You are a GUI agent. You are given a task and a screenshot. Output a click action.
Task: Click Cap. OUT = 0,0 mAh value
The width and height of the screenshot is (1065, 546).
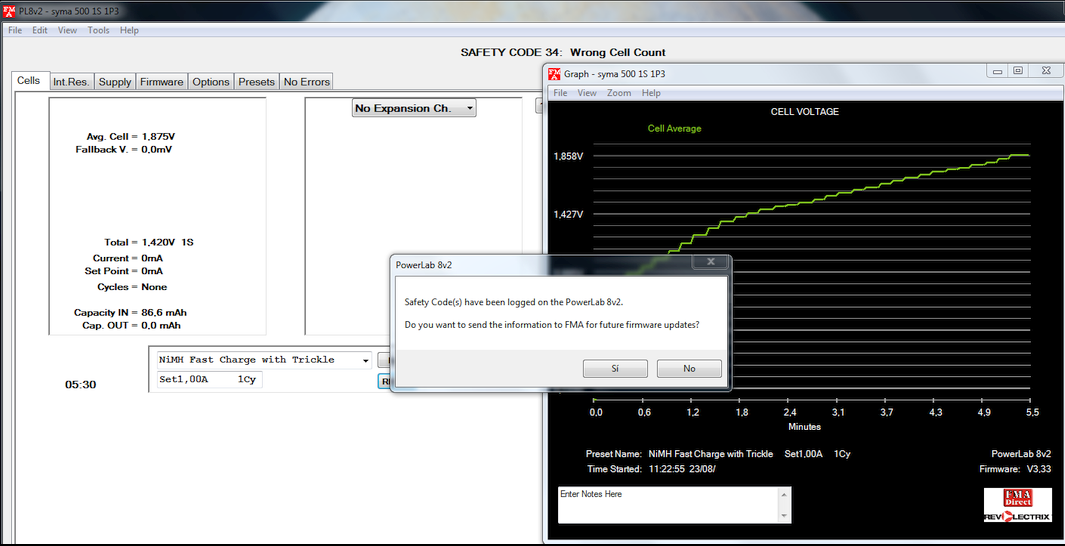click(132, 326)
